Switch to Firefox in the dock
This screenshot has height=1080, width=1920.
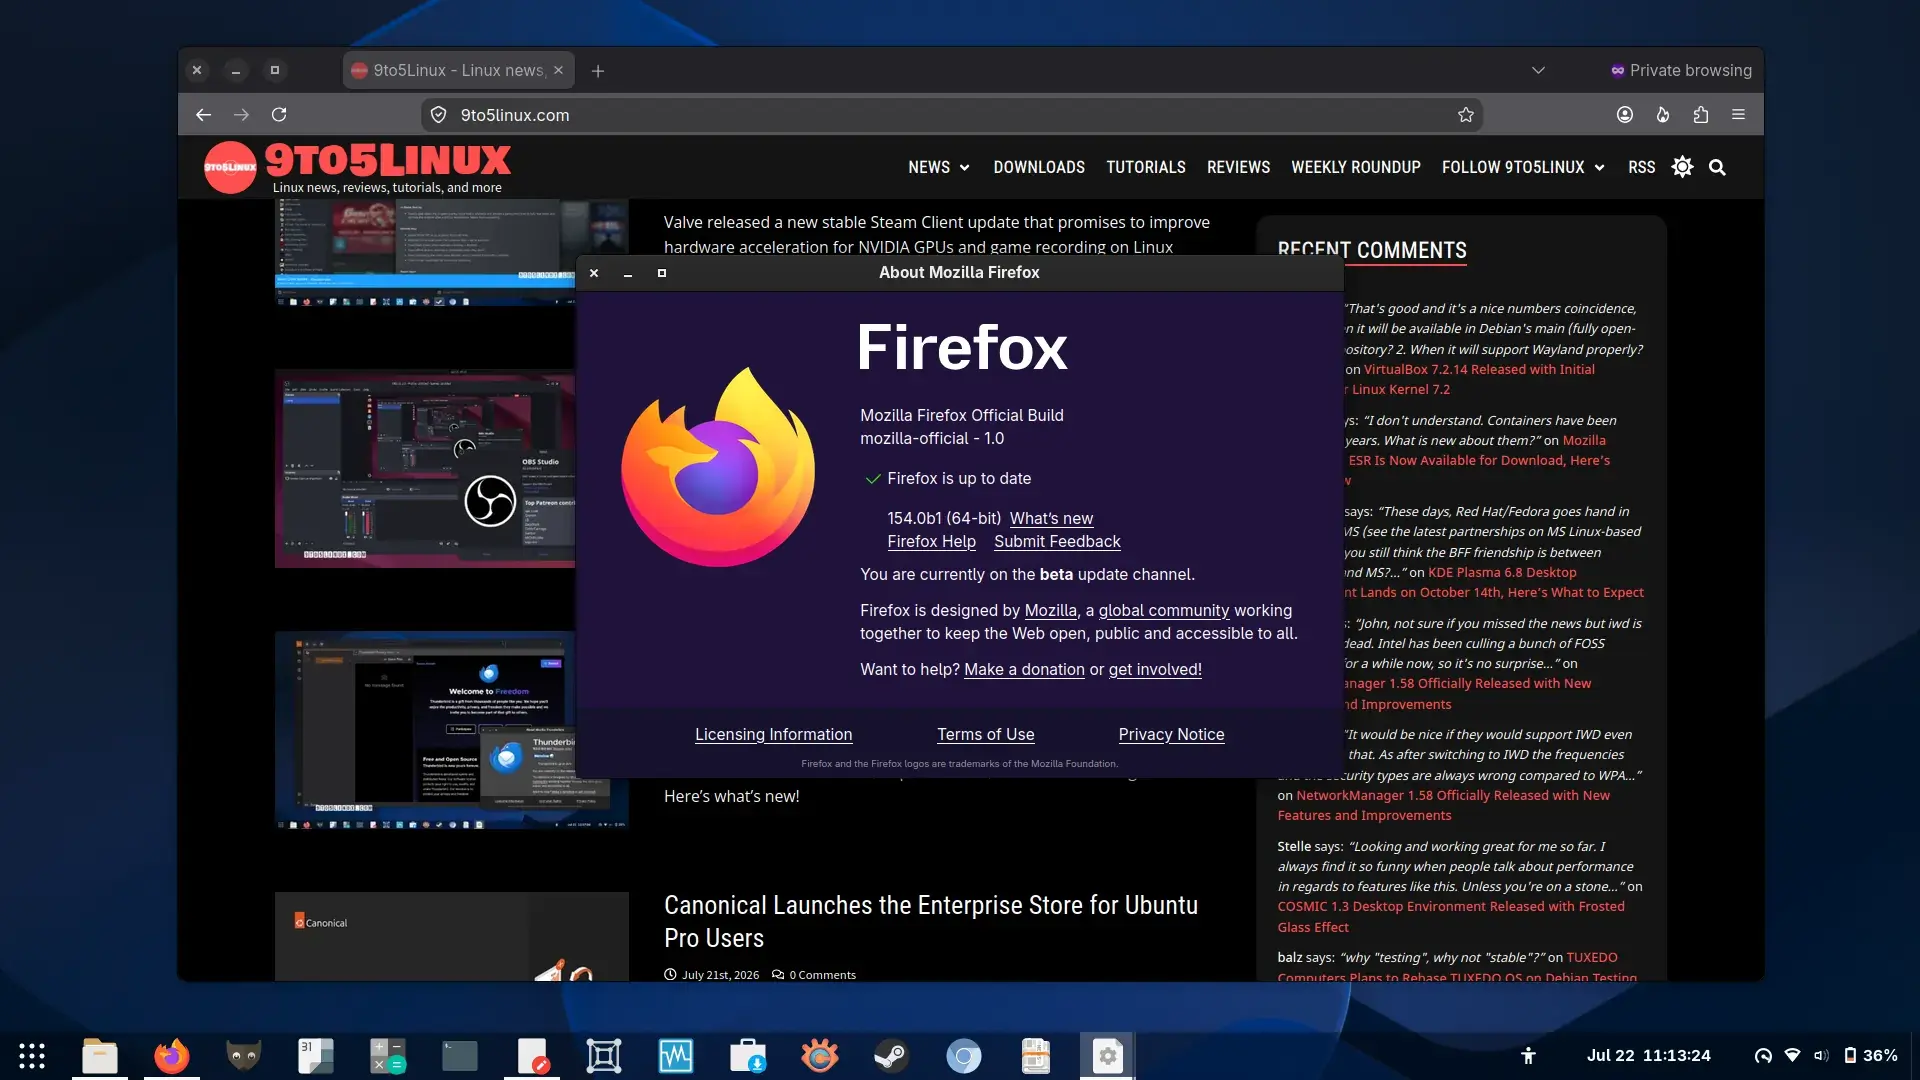click(x=172, y=1056)
